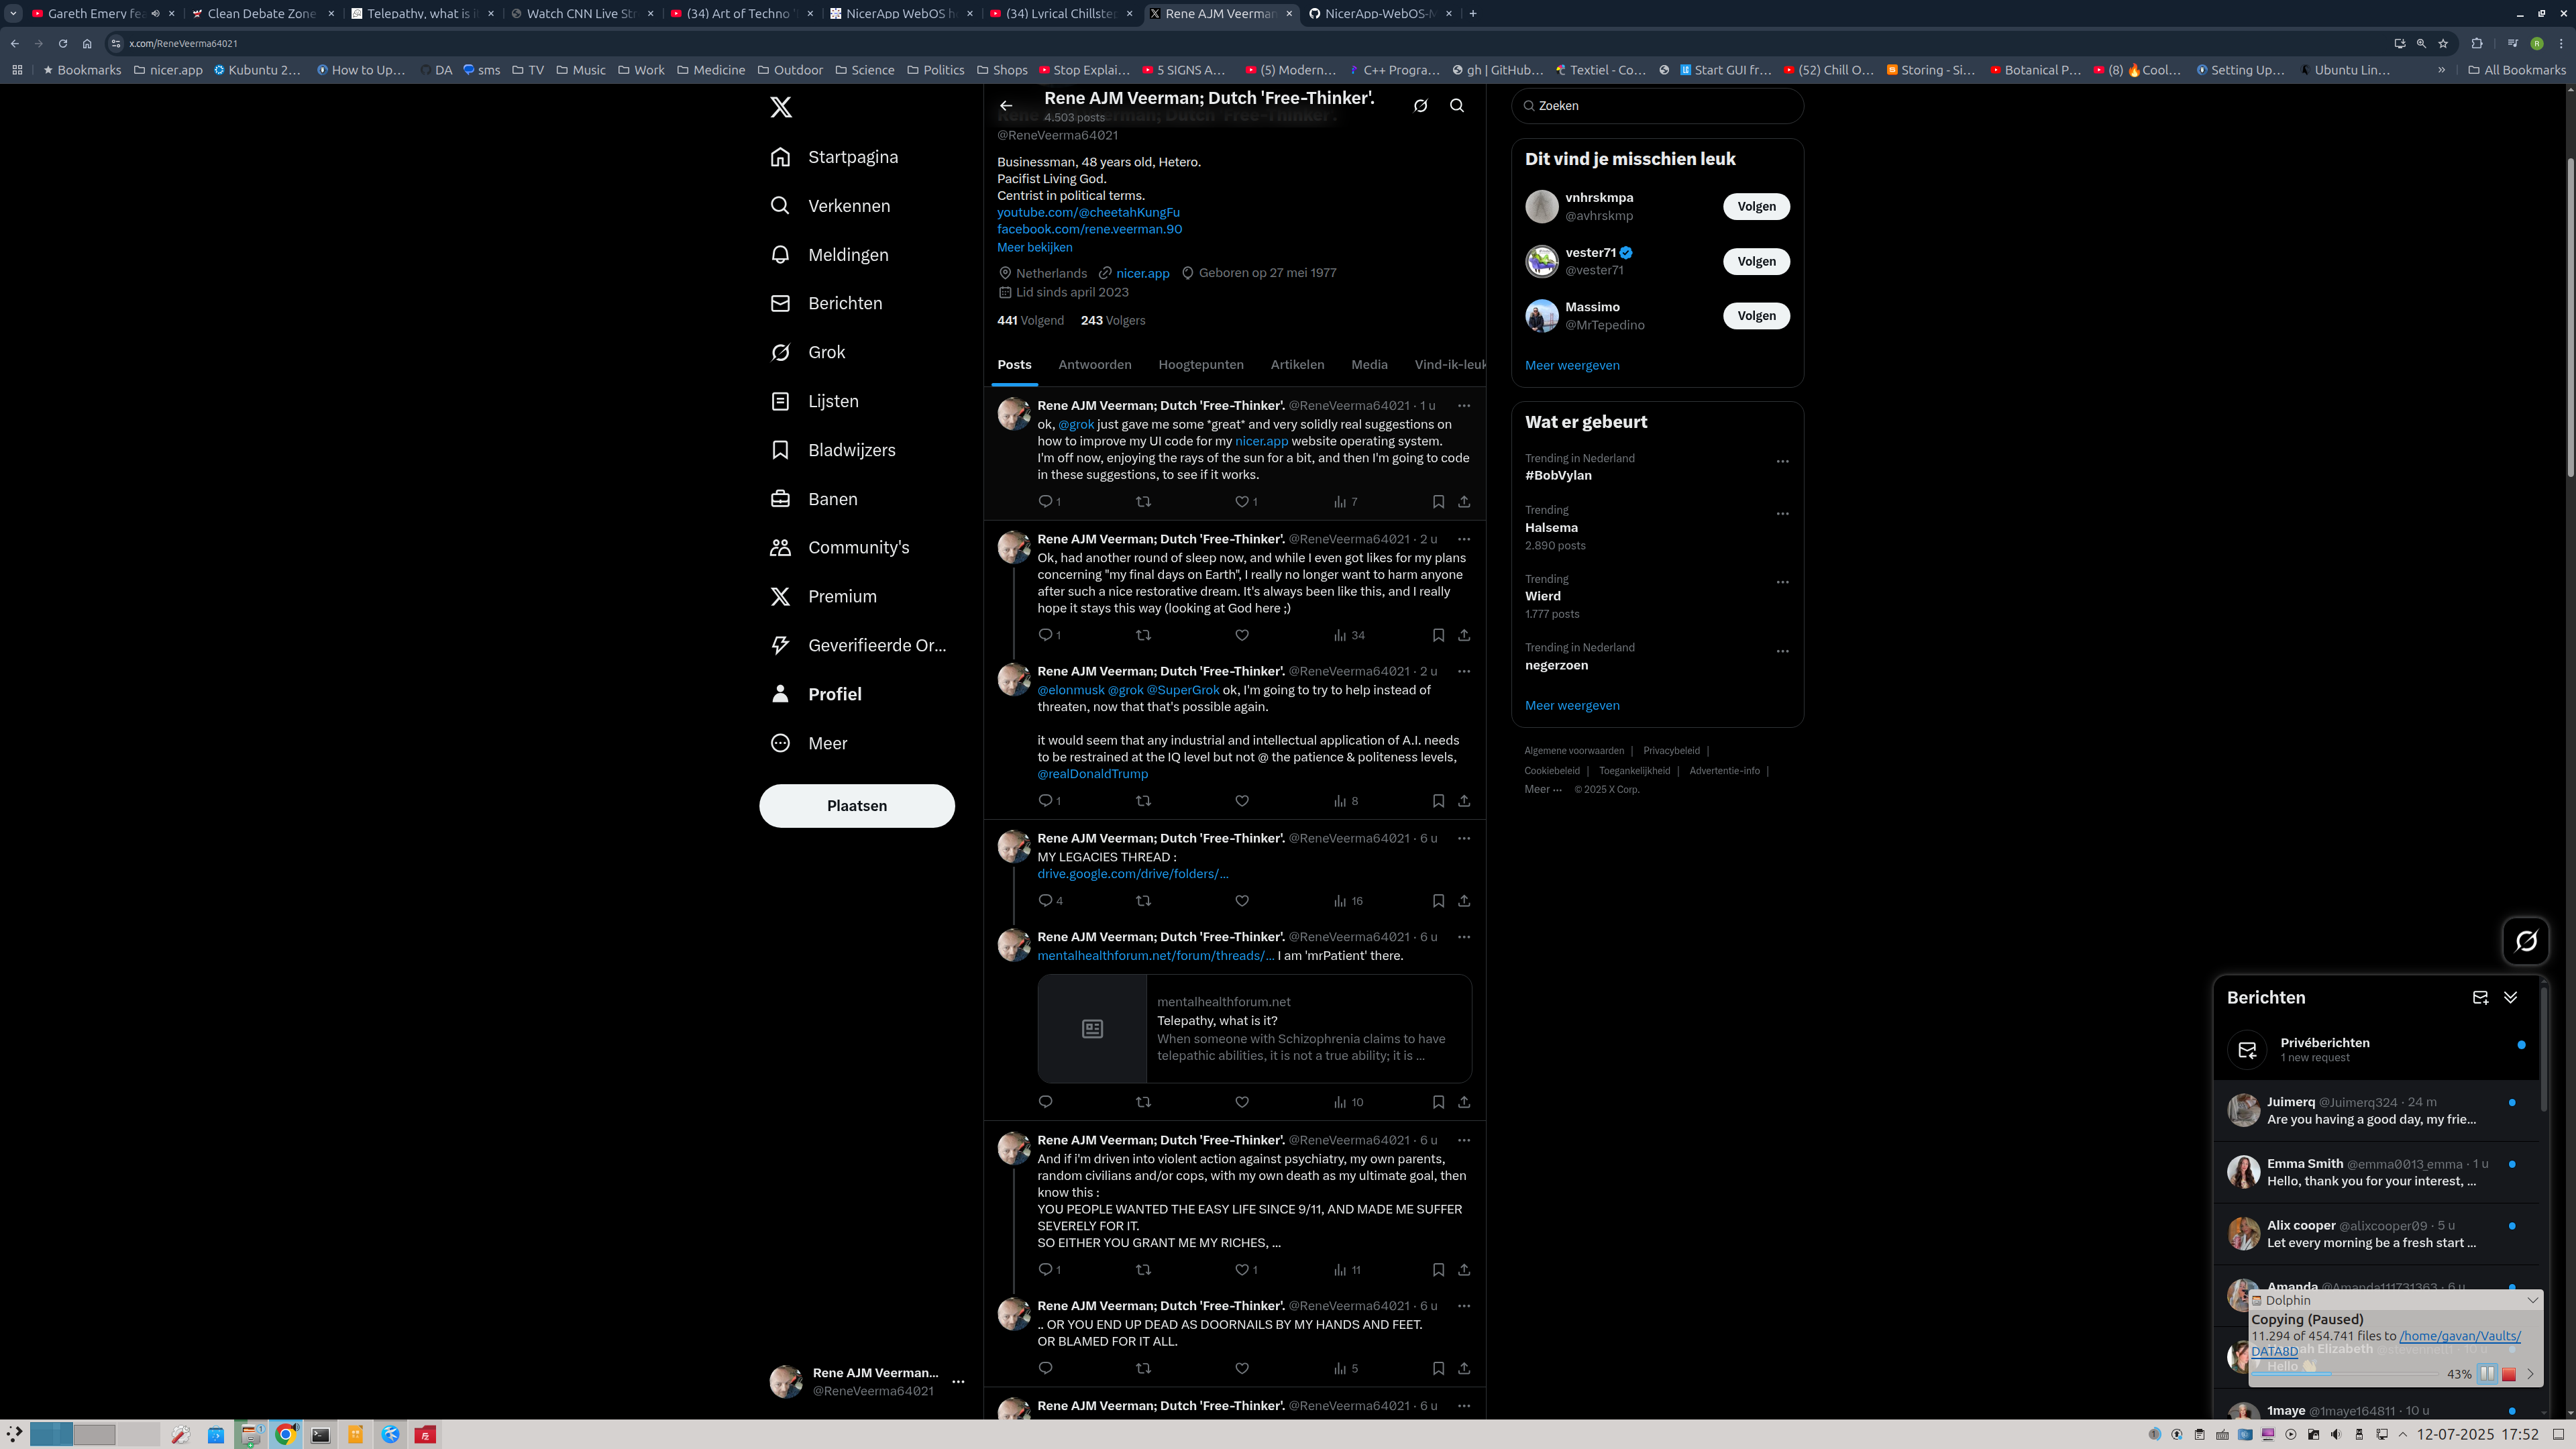Open Meer weergeven under suggested accounts
The width and height of the screenshot is (2576, 1449).
tap(1572, 365)
